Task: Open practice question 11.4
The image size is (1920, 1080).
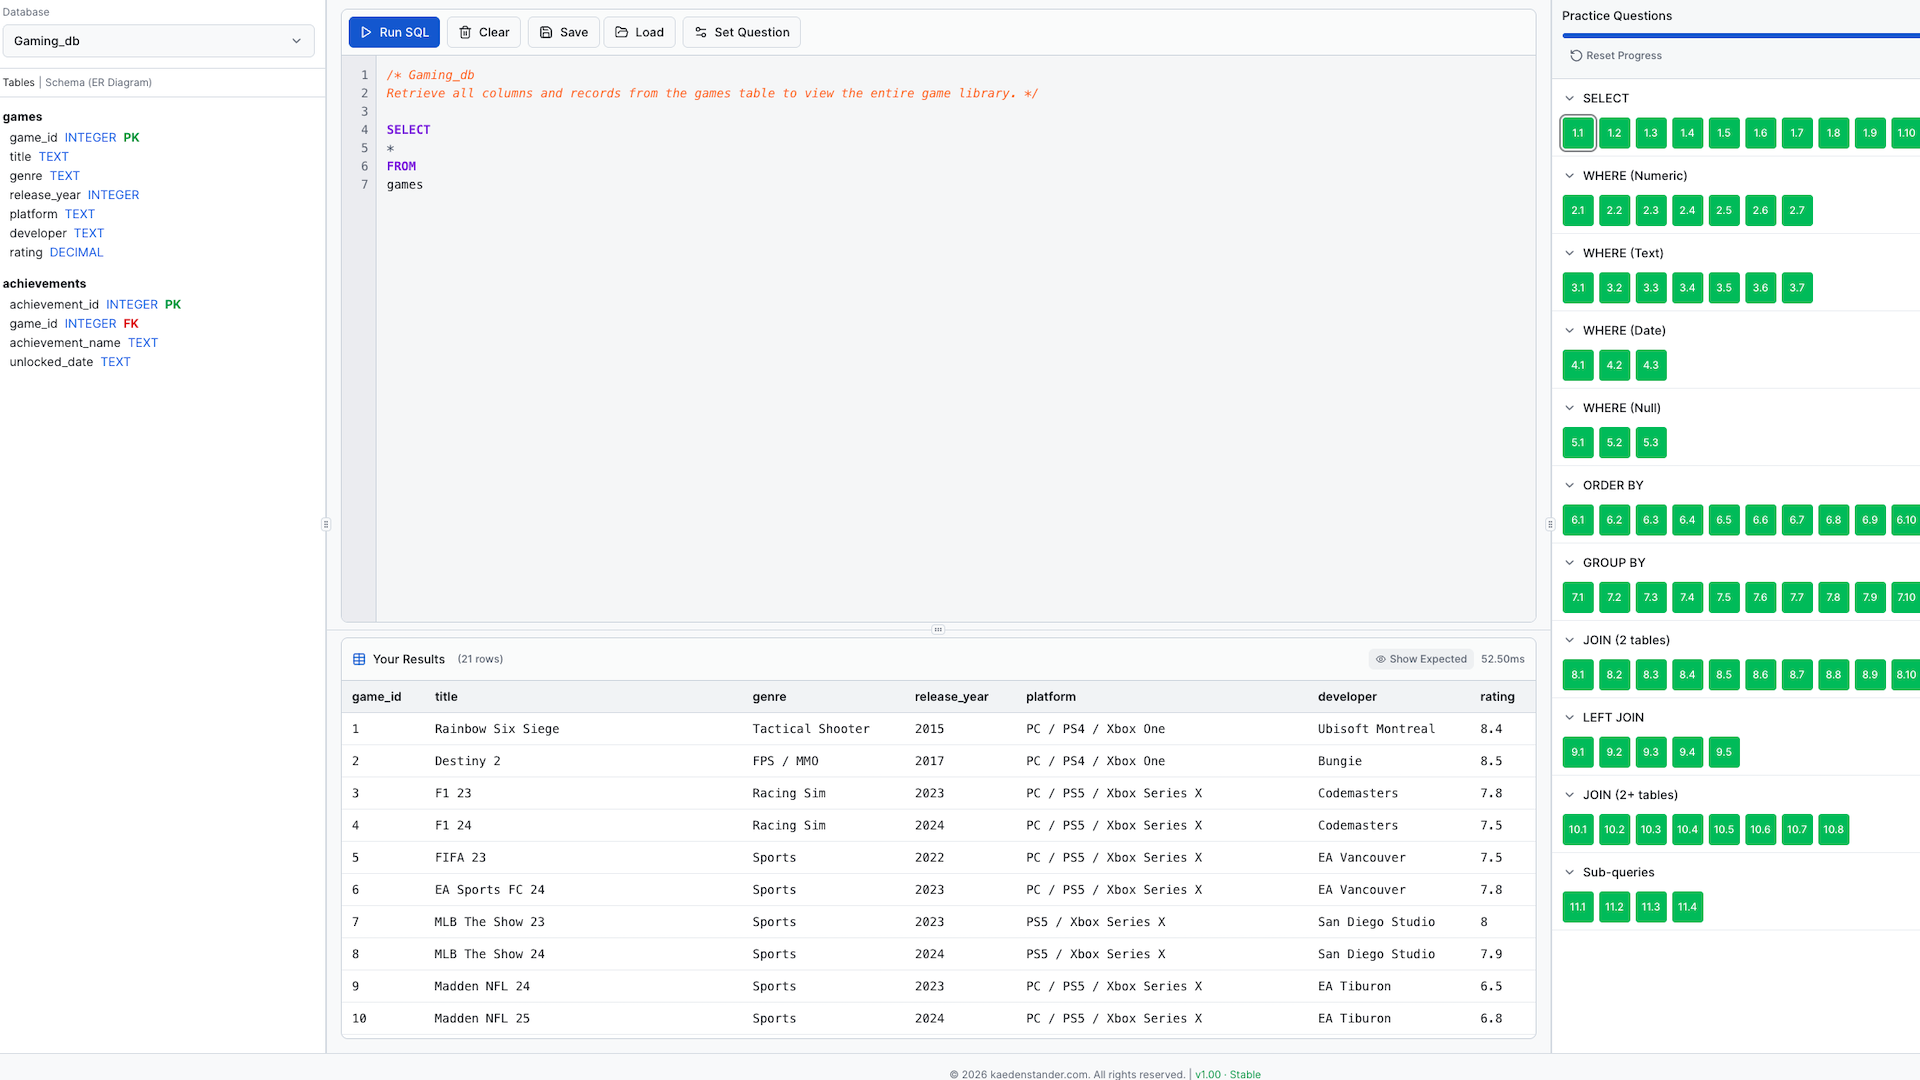Action: tap(1687, 907)
